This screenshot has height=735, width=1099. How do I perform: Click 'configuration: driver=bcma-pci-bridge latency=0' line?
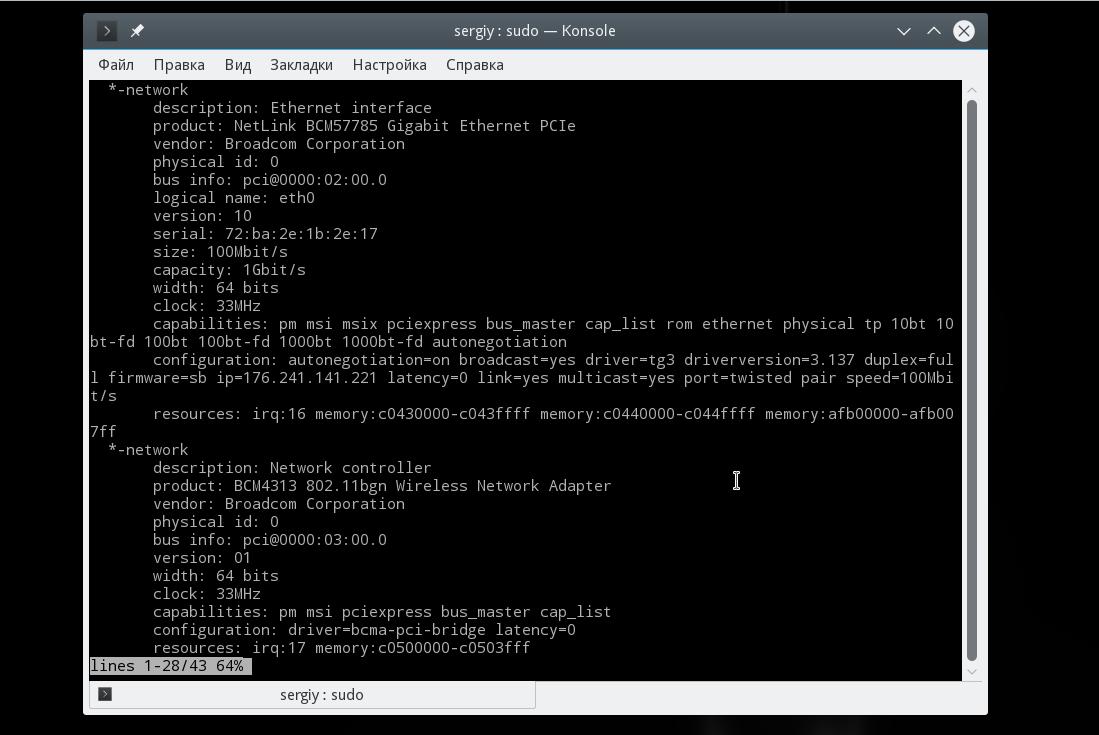364,630
